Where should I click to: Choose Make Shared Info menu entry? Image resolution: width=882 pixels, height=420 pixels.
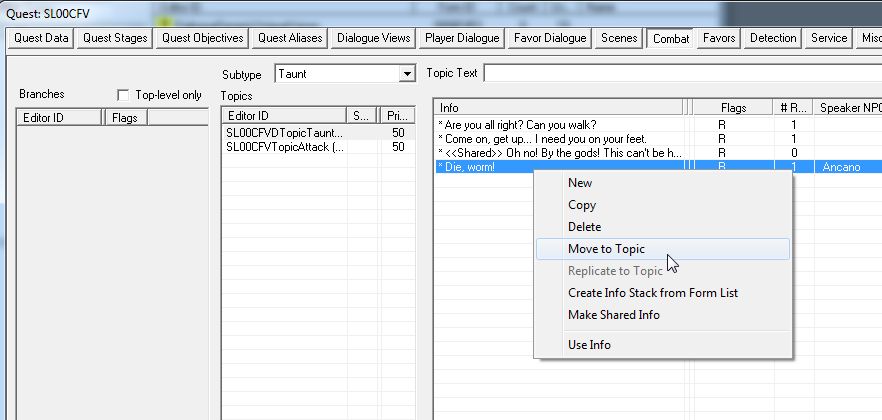pos(662,314)
